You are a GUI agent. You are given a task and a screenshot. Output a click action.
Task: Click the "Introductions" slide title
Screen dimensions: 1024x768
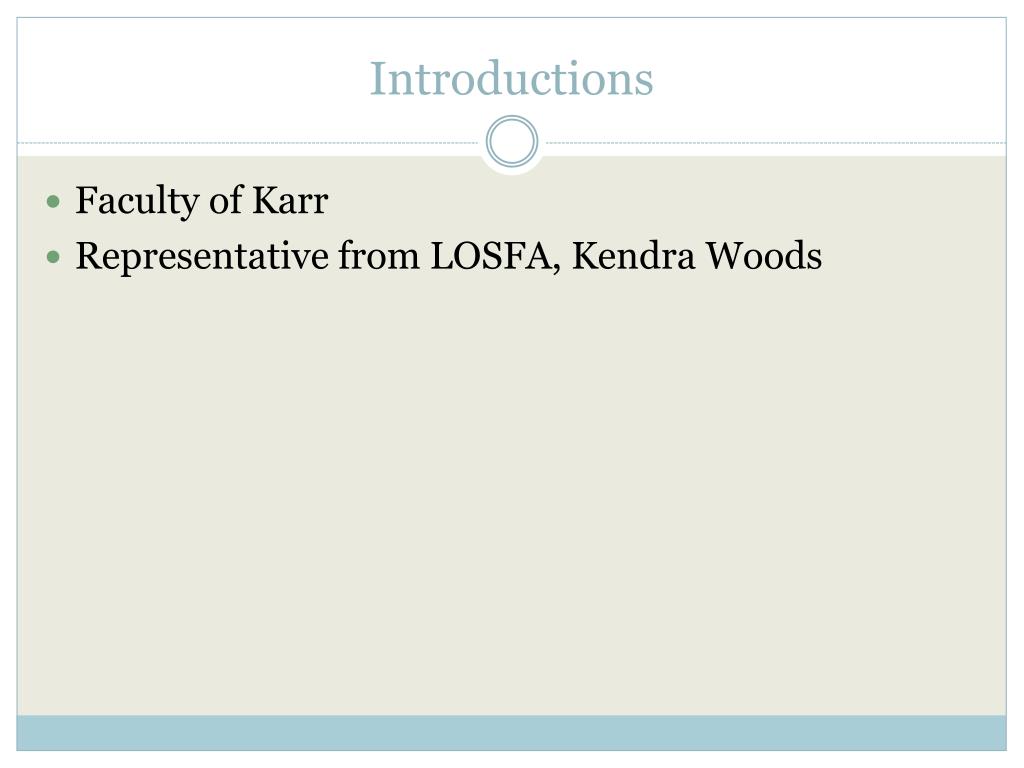tap(511, 79)
